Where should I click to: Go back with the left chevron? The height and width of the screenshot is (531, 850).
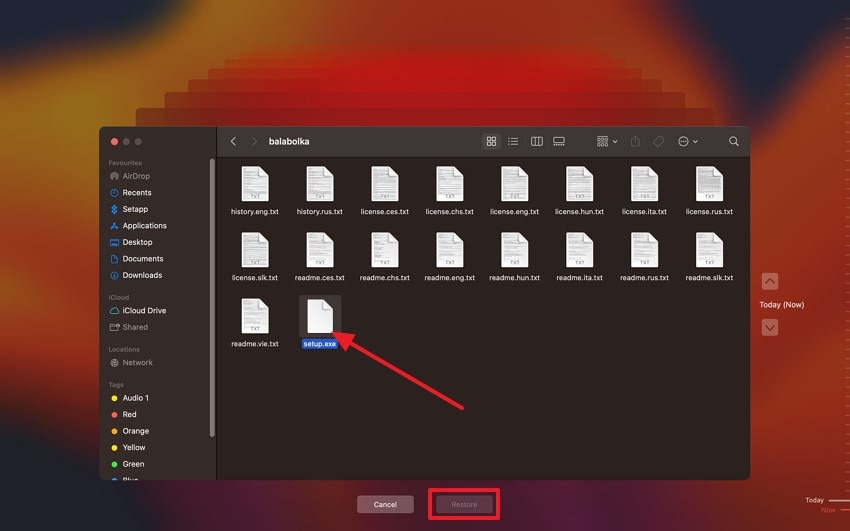(233, 141)
